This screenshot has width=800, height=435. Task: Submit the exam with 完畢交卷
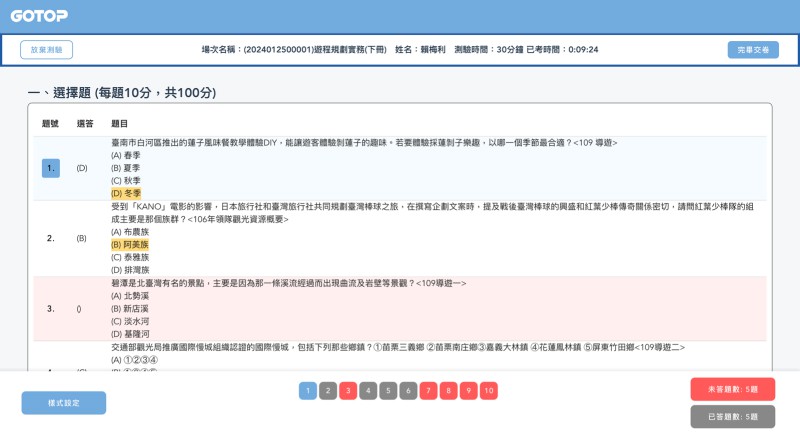pyautogui.click(x=752, y=49)
